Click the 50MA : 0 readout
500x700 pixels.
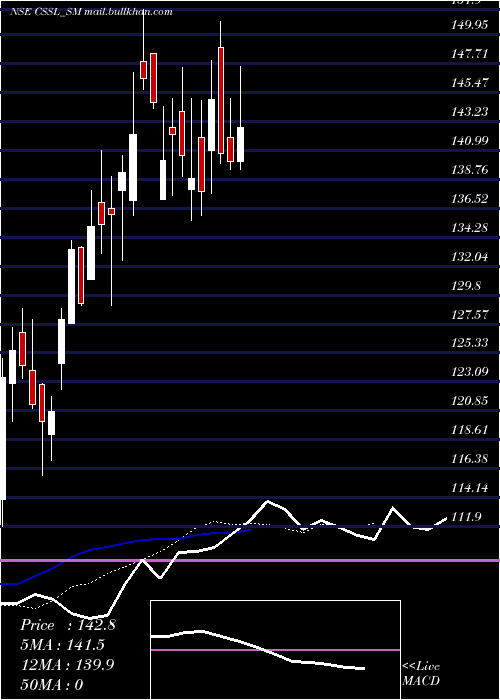[x=52, y=685]
